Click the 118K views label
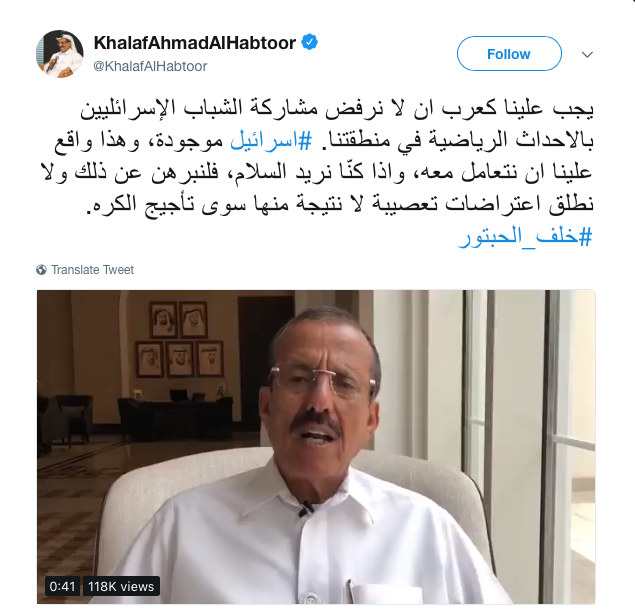This screenshot has width=635, height=609. [121, 586]
